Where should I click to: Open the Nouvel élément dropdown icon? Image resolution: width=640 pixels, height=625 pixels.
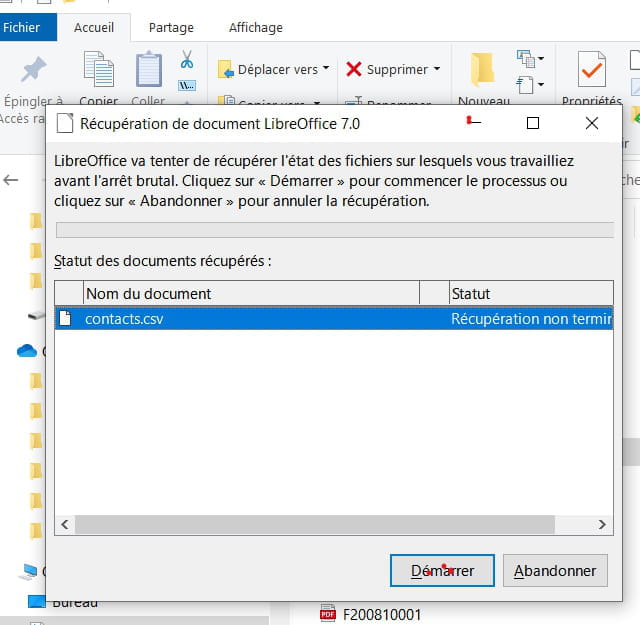pos(530,59)
